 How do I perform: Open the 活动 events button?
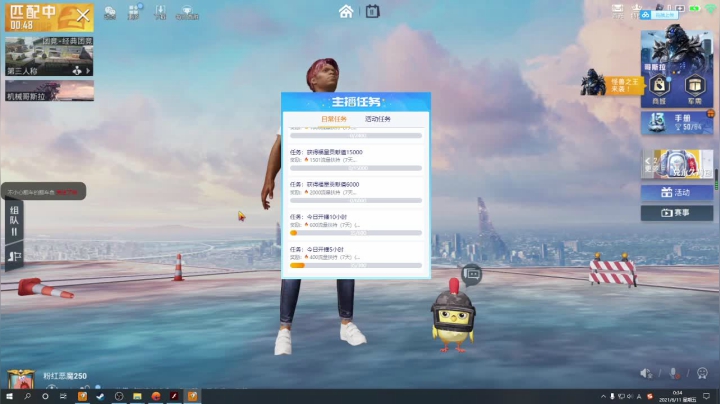pos(677,192)
